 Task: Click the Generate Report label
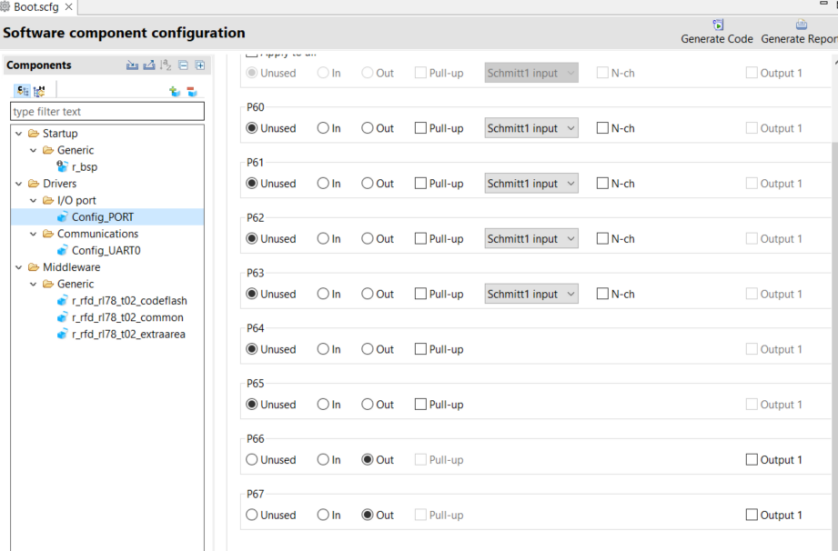[x=799, y=39]
